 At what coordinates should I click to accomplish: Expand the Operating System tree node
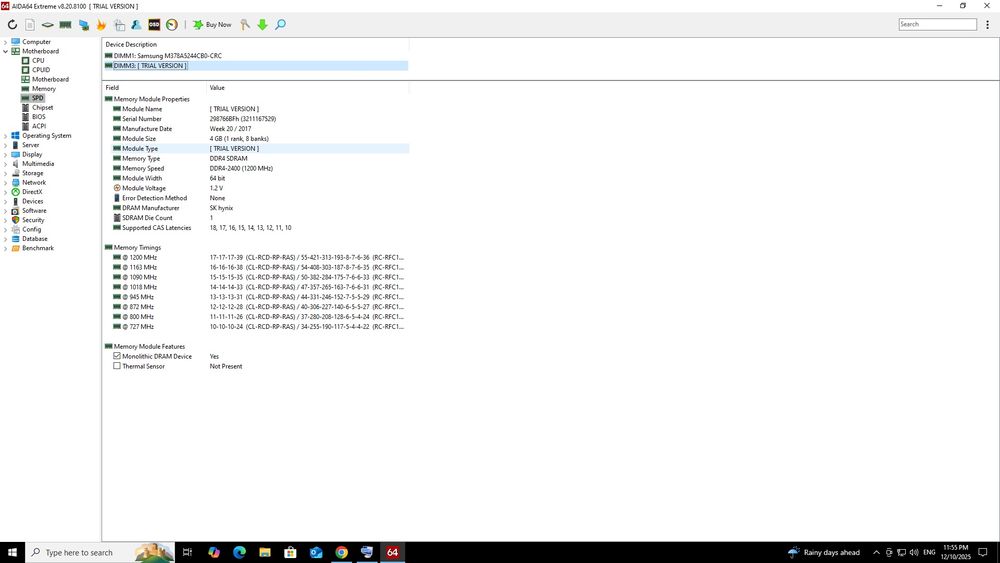5,136
